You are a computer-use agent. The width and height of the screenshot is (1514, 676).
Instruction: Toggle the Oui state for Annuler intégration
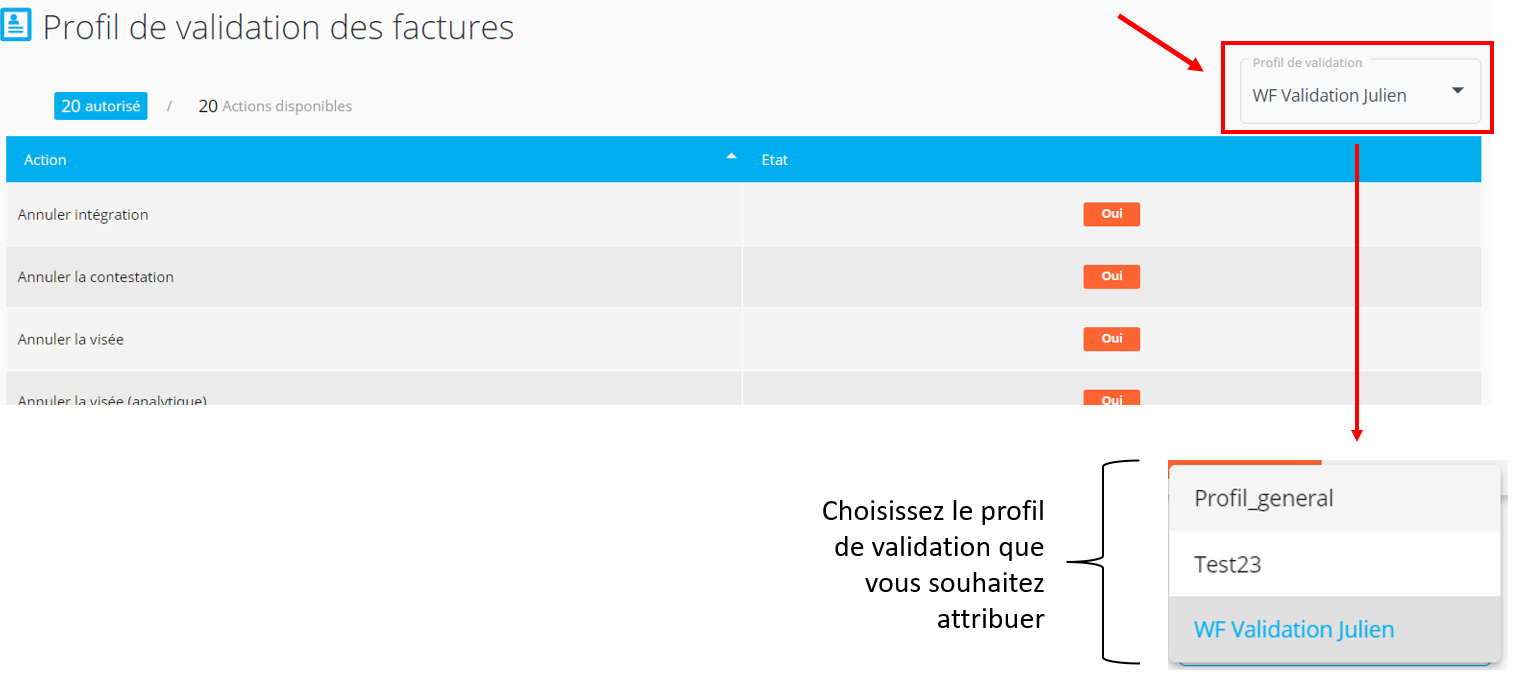tap(1112, 214)
